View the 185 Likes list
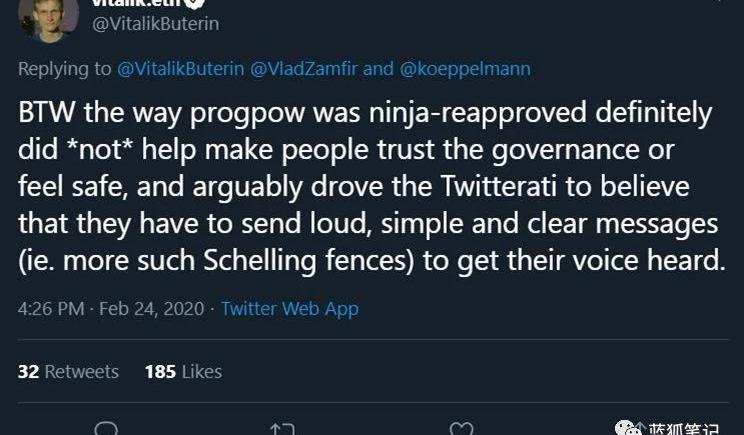The height and width of the screenshot is (435, 744). 183,371
